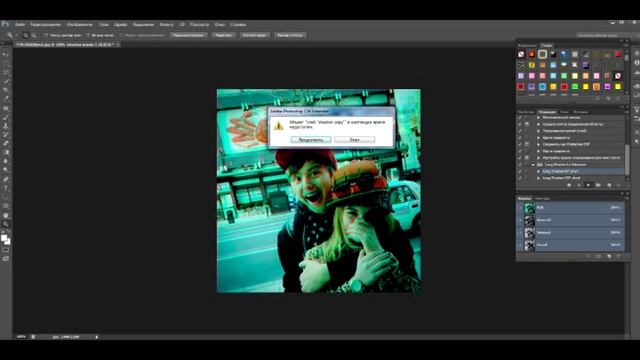Click the begin recording action button

(x=579, y=185)
